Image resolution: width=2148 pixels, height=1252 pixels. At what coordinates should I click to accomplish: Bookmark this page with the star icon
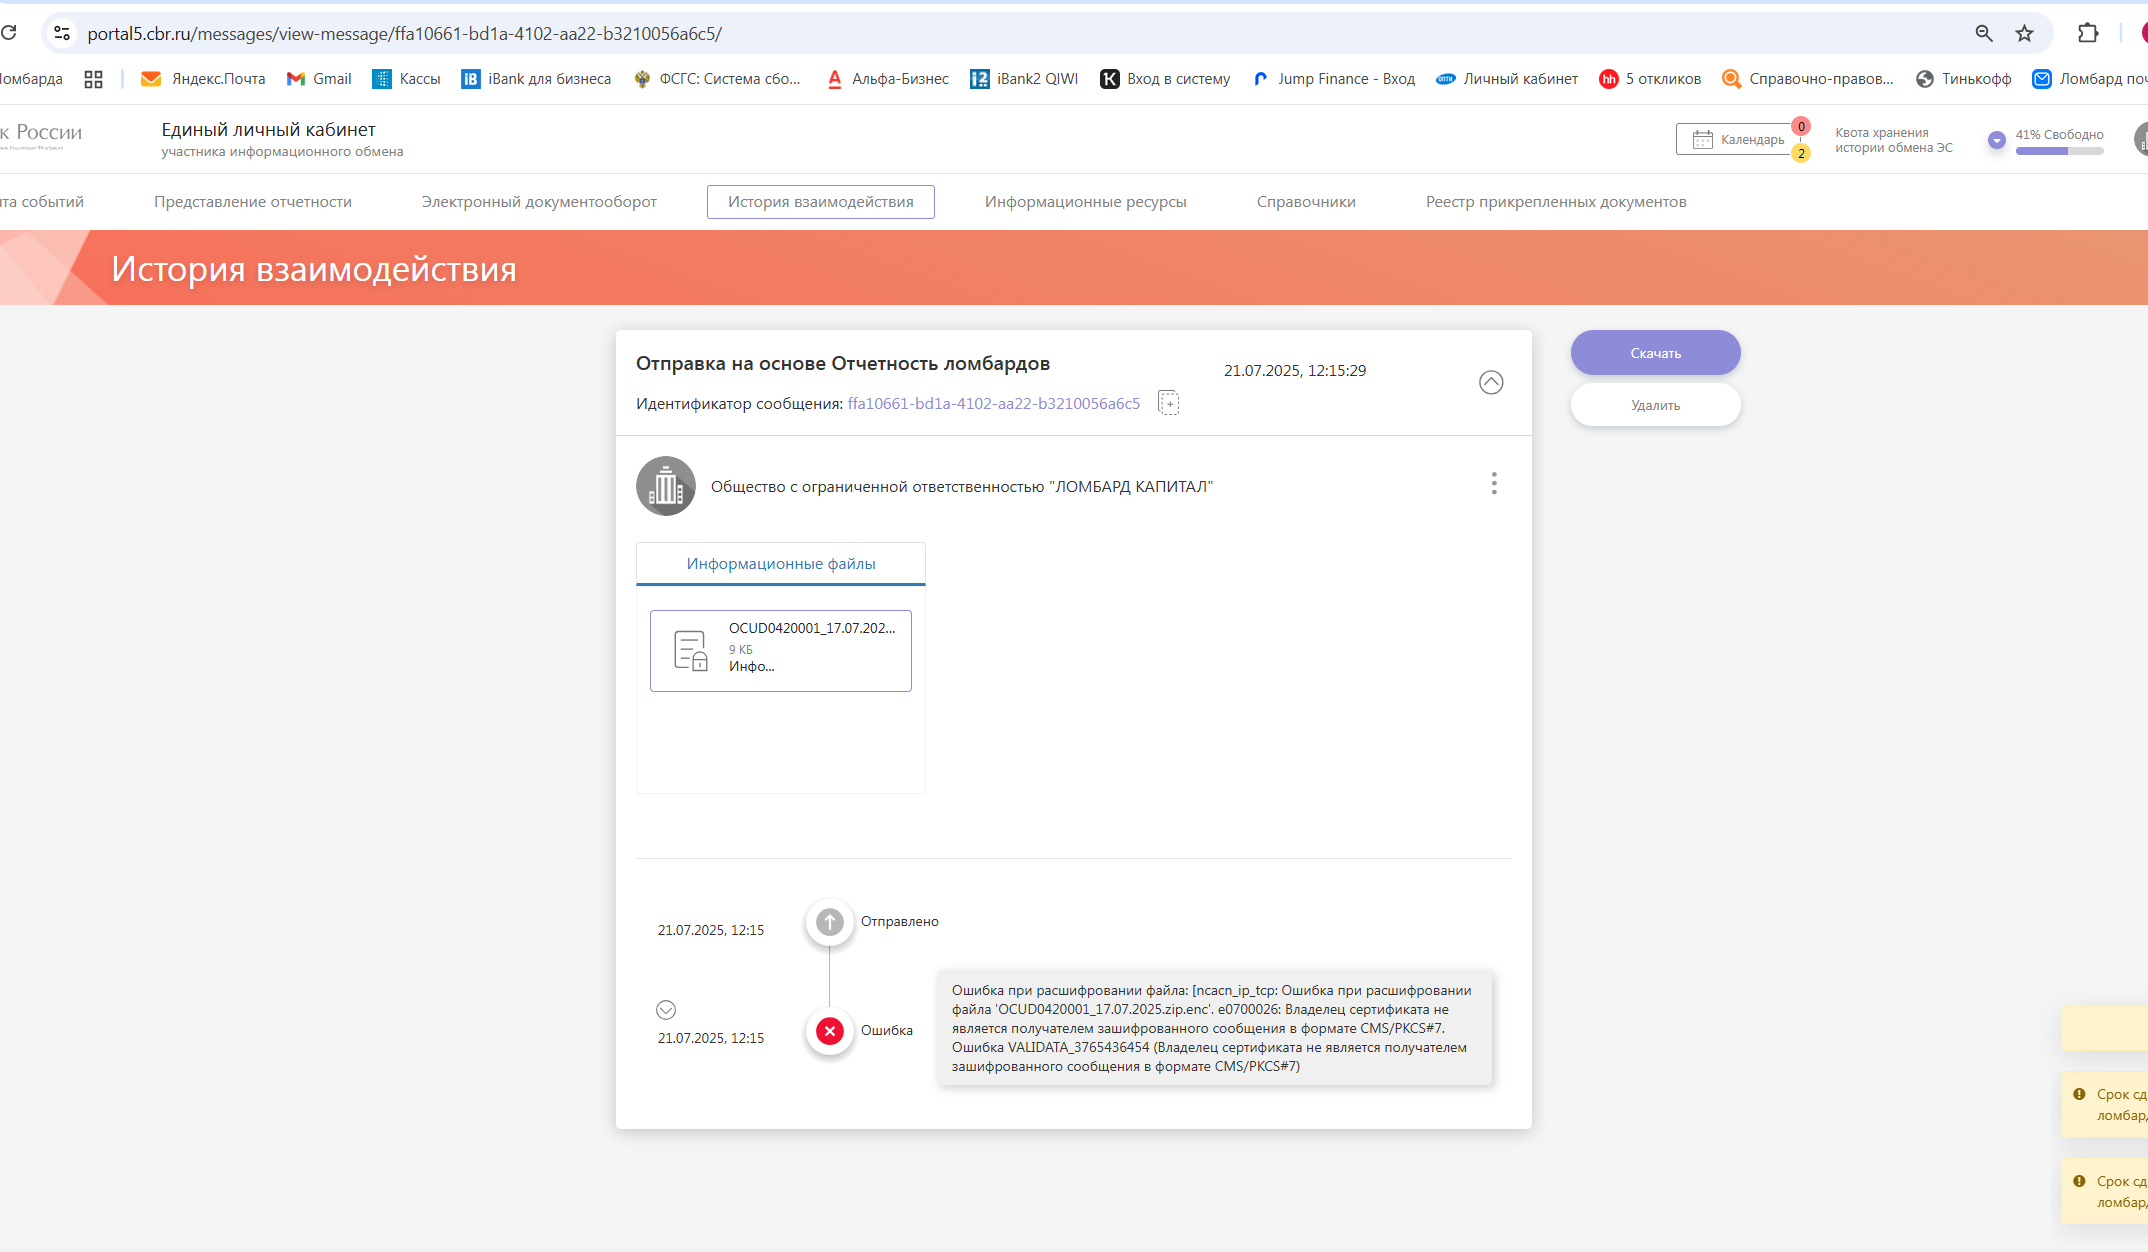click(x=2024, y=33)
